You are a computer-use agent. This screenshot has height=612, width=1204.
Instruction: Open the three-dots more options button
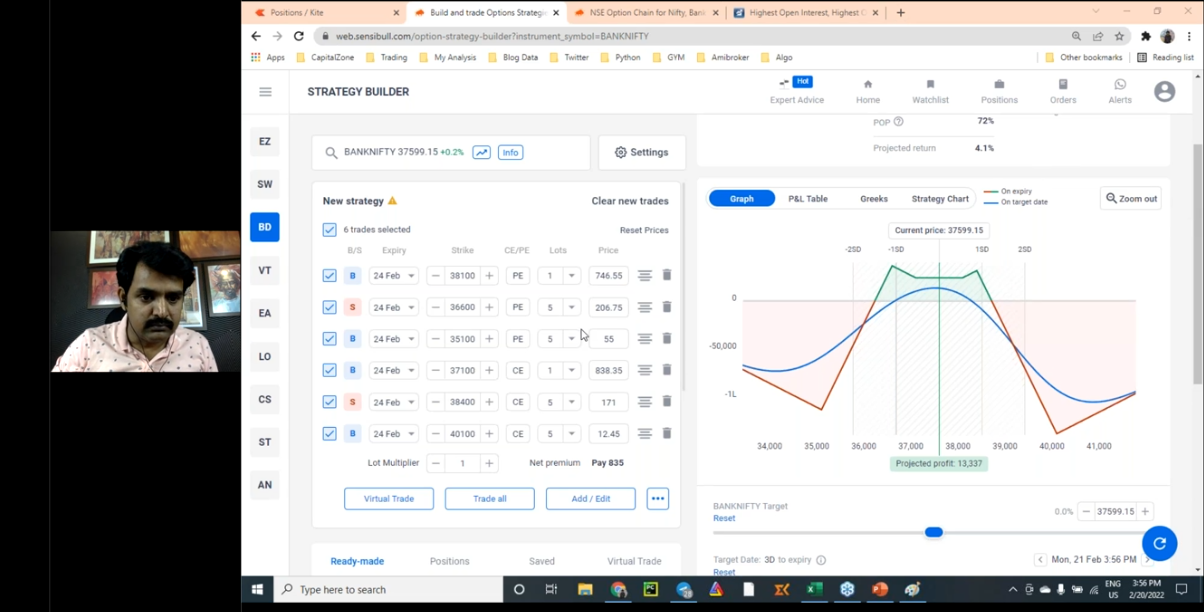tap(657, 499)
